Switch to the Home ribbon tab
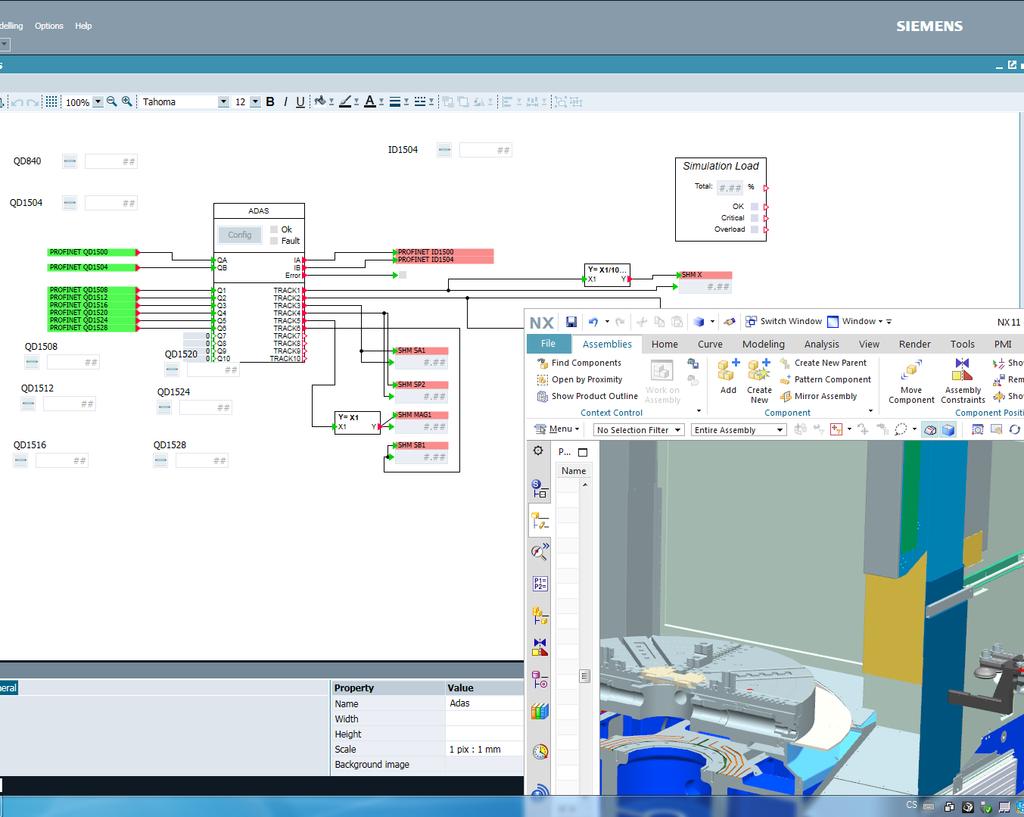The height and width of the screenshot is (817, 1024). tap(664, 344)
